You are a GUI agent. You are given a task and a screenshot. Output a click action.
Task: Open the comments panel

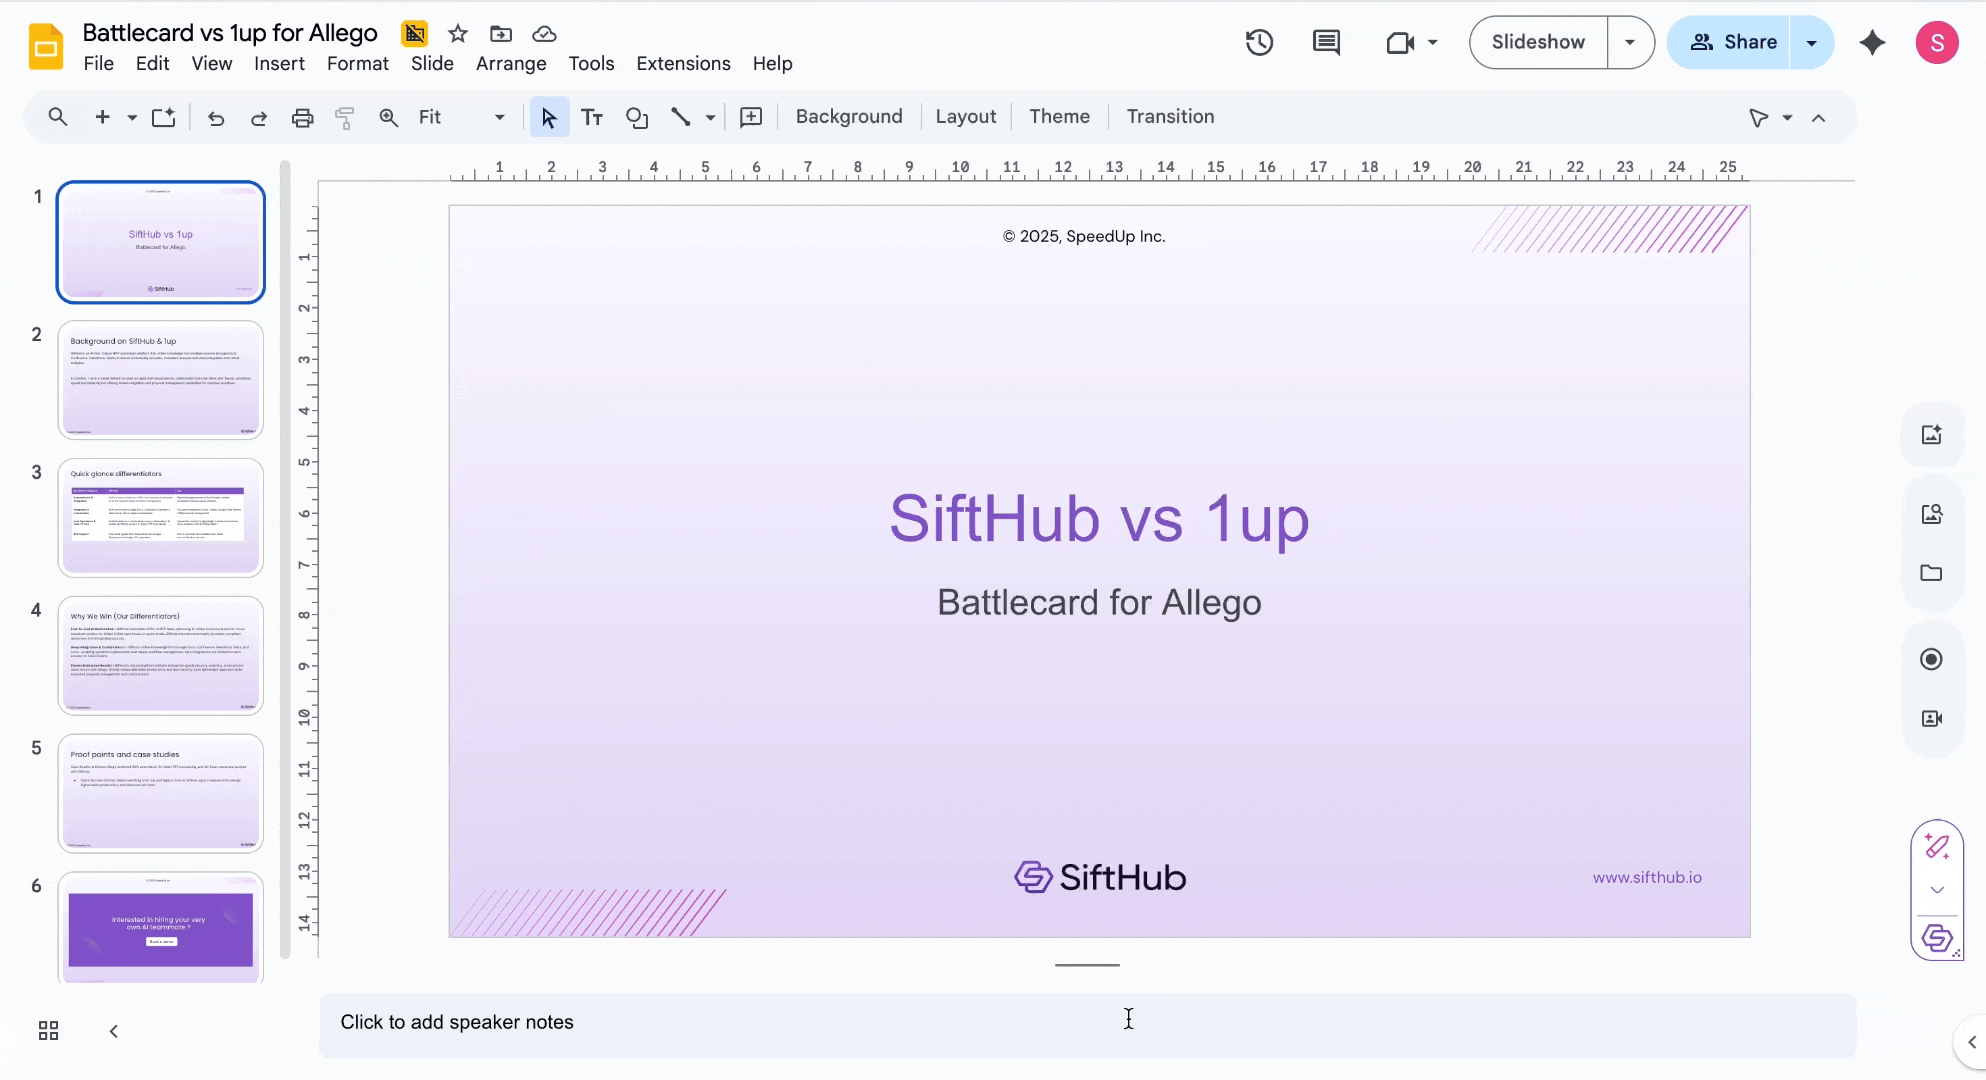click(x=1326, y=42)
